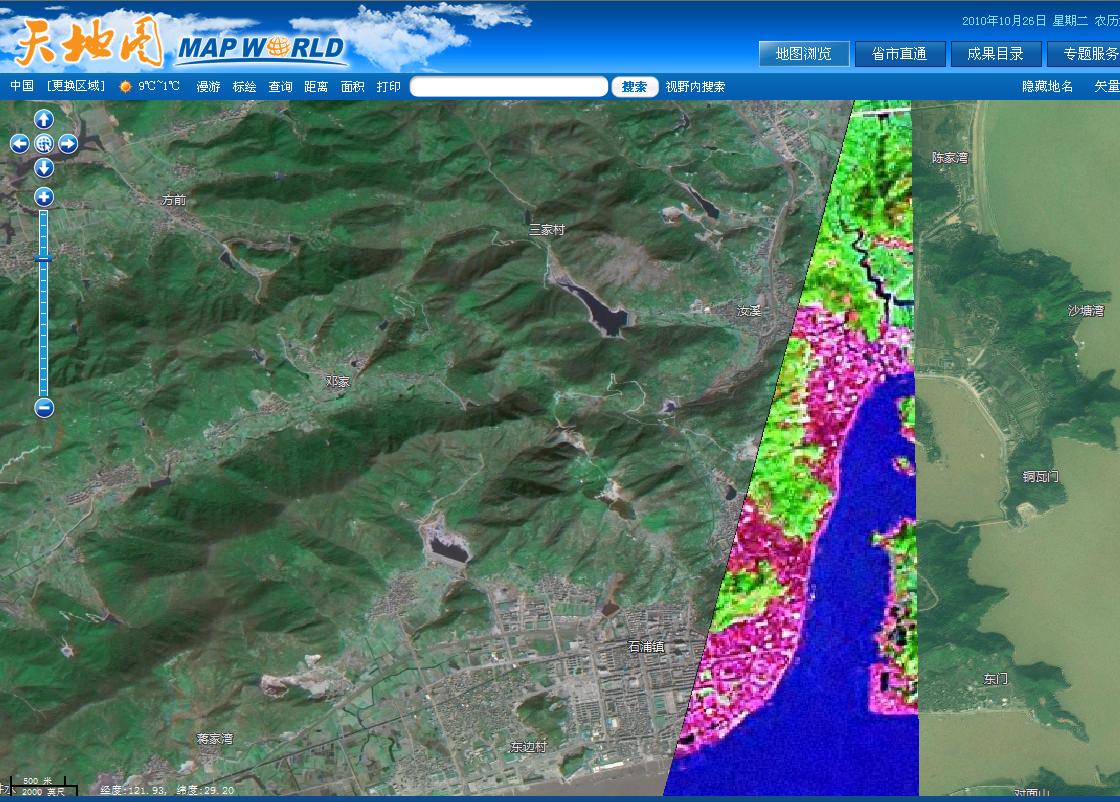The width and height of the screenshot is (1120, 802).
Task: Click the pan left arrow
Action: (19, 144)
